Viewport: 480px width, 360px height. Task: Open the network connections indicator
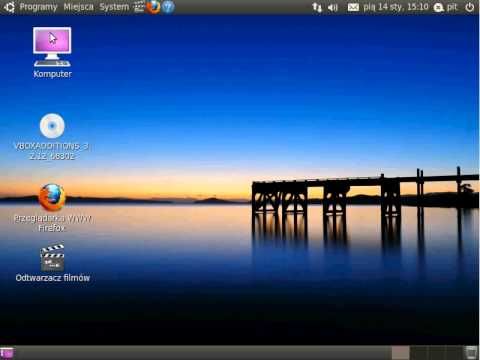(317, 7)
